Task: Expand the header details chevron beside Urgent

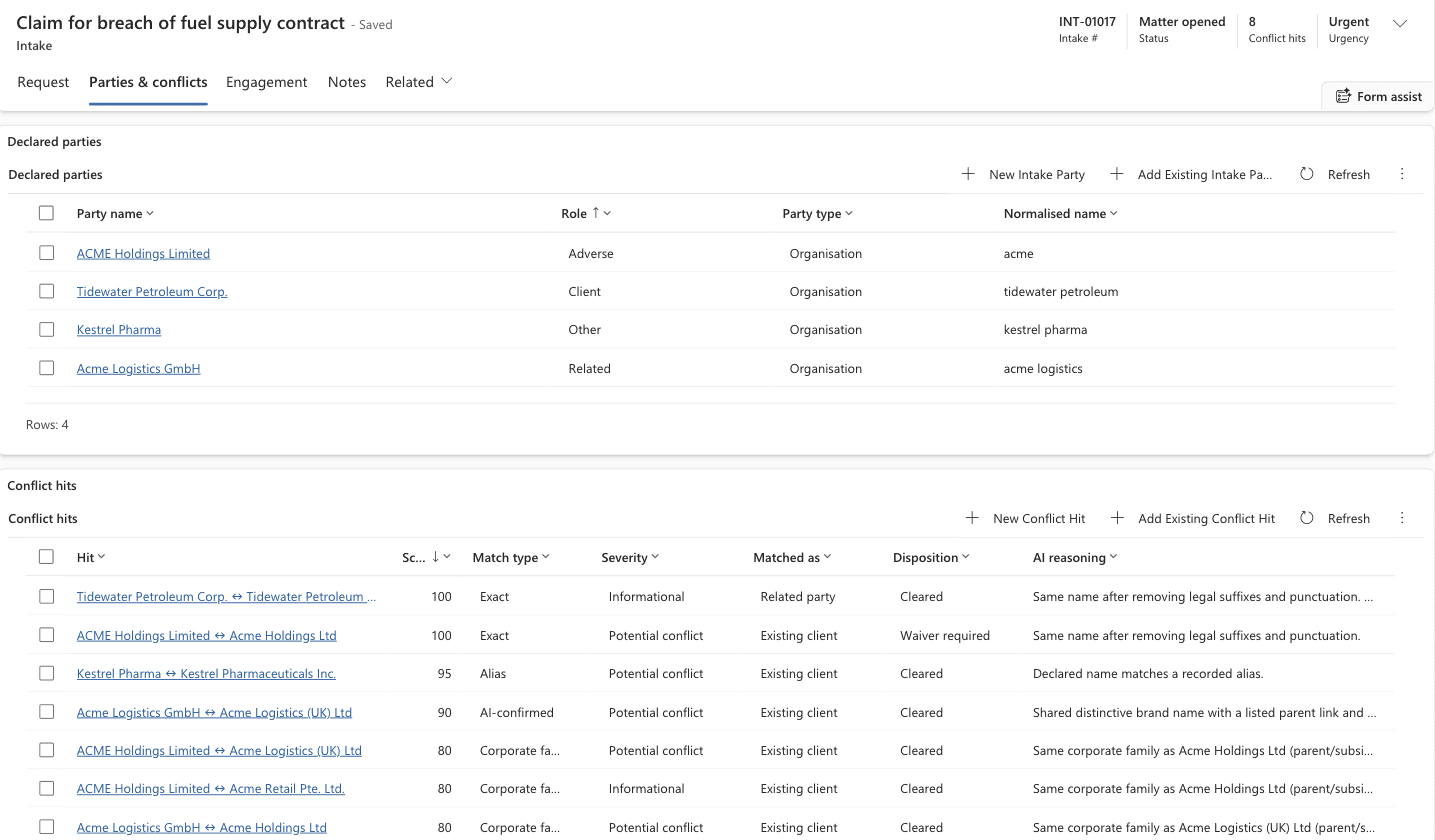Action: pos(1400,24)
